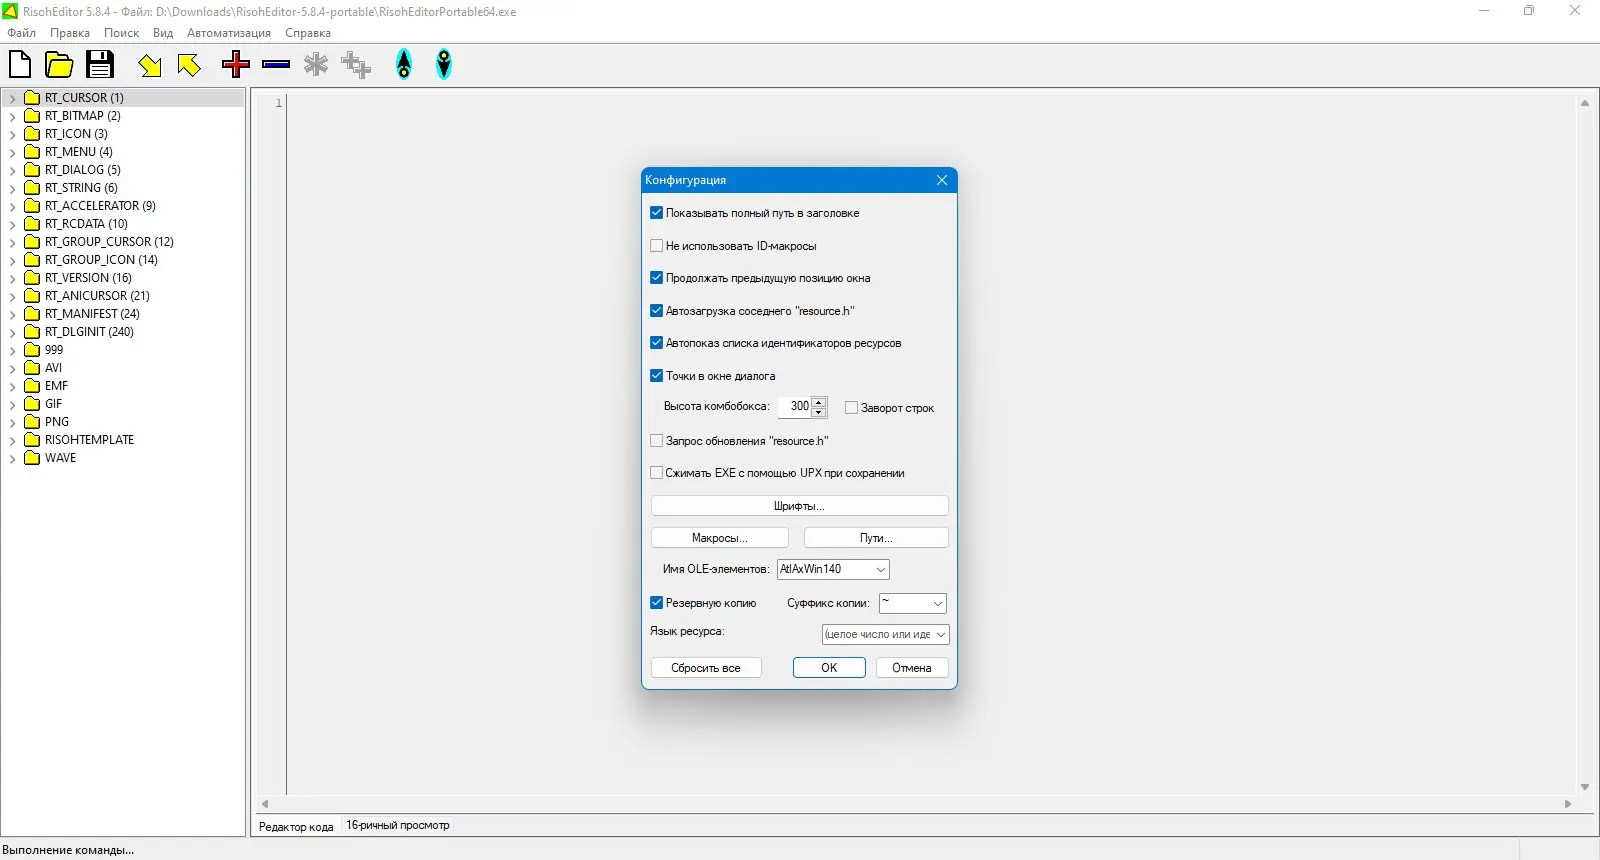Click 'Сбросить все' to reset settings
The width and height of the screenshot is (1600, 860).
pos(706,668)
